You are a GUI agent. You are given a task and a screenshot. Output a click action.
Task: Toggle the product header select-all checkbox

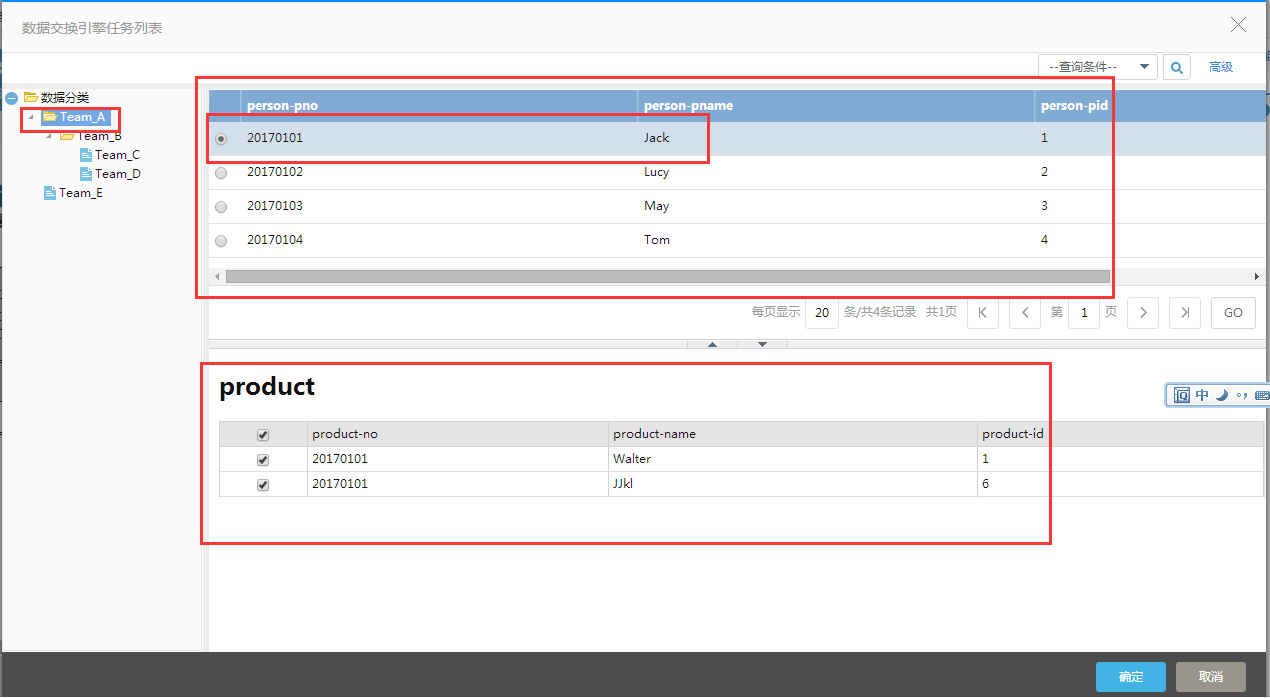(x=263, y=435)
